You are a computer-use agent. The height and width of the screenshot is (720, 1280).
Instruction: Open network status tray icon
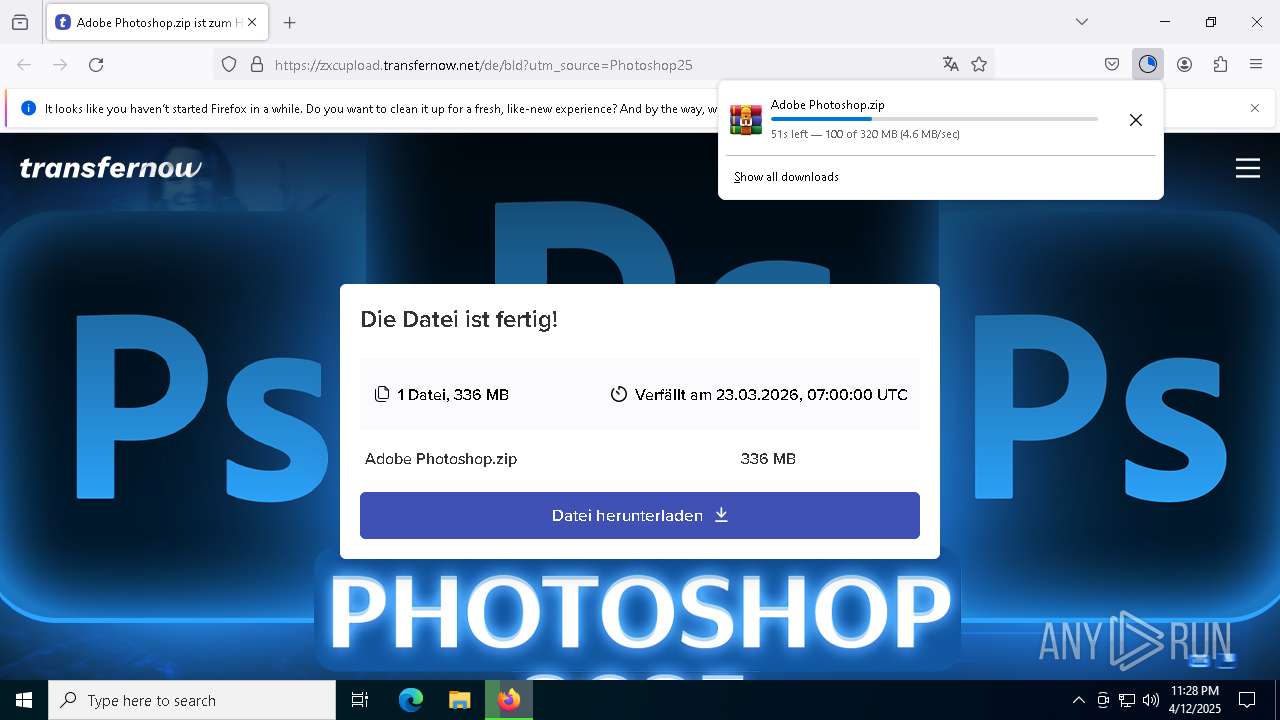[1127, 700]
